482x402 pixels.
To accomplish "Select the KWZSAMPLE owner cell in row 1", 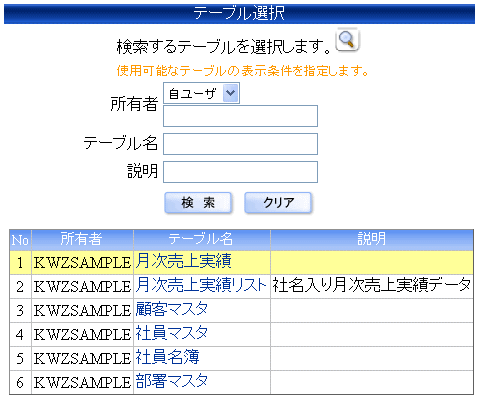I will point(82,262).
